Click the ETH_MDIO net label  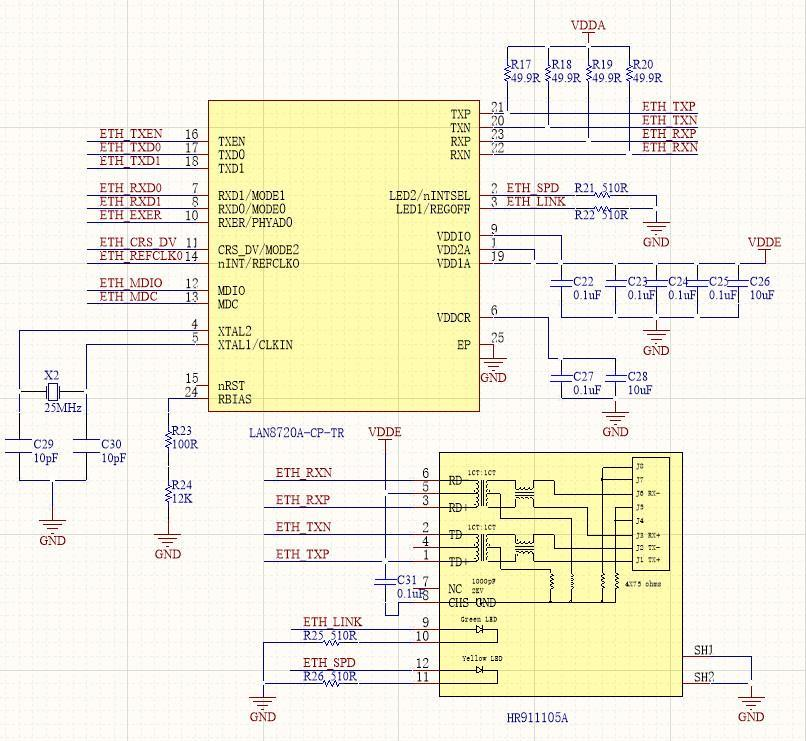pos(131,283)
